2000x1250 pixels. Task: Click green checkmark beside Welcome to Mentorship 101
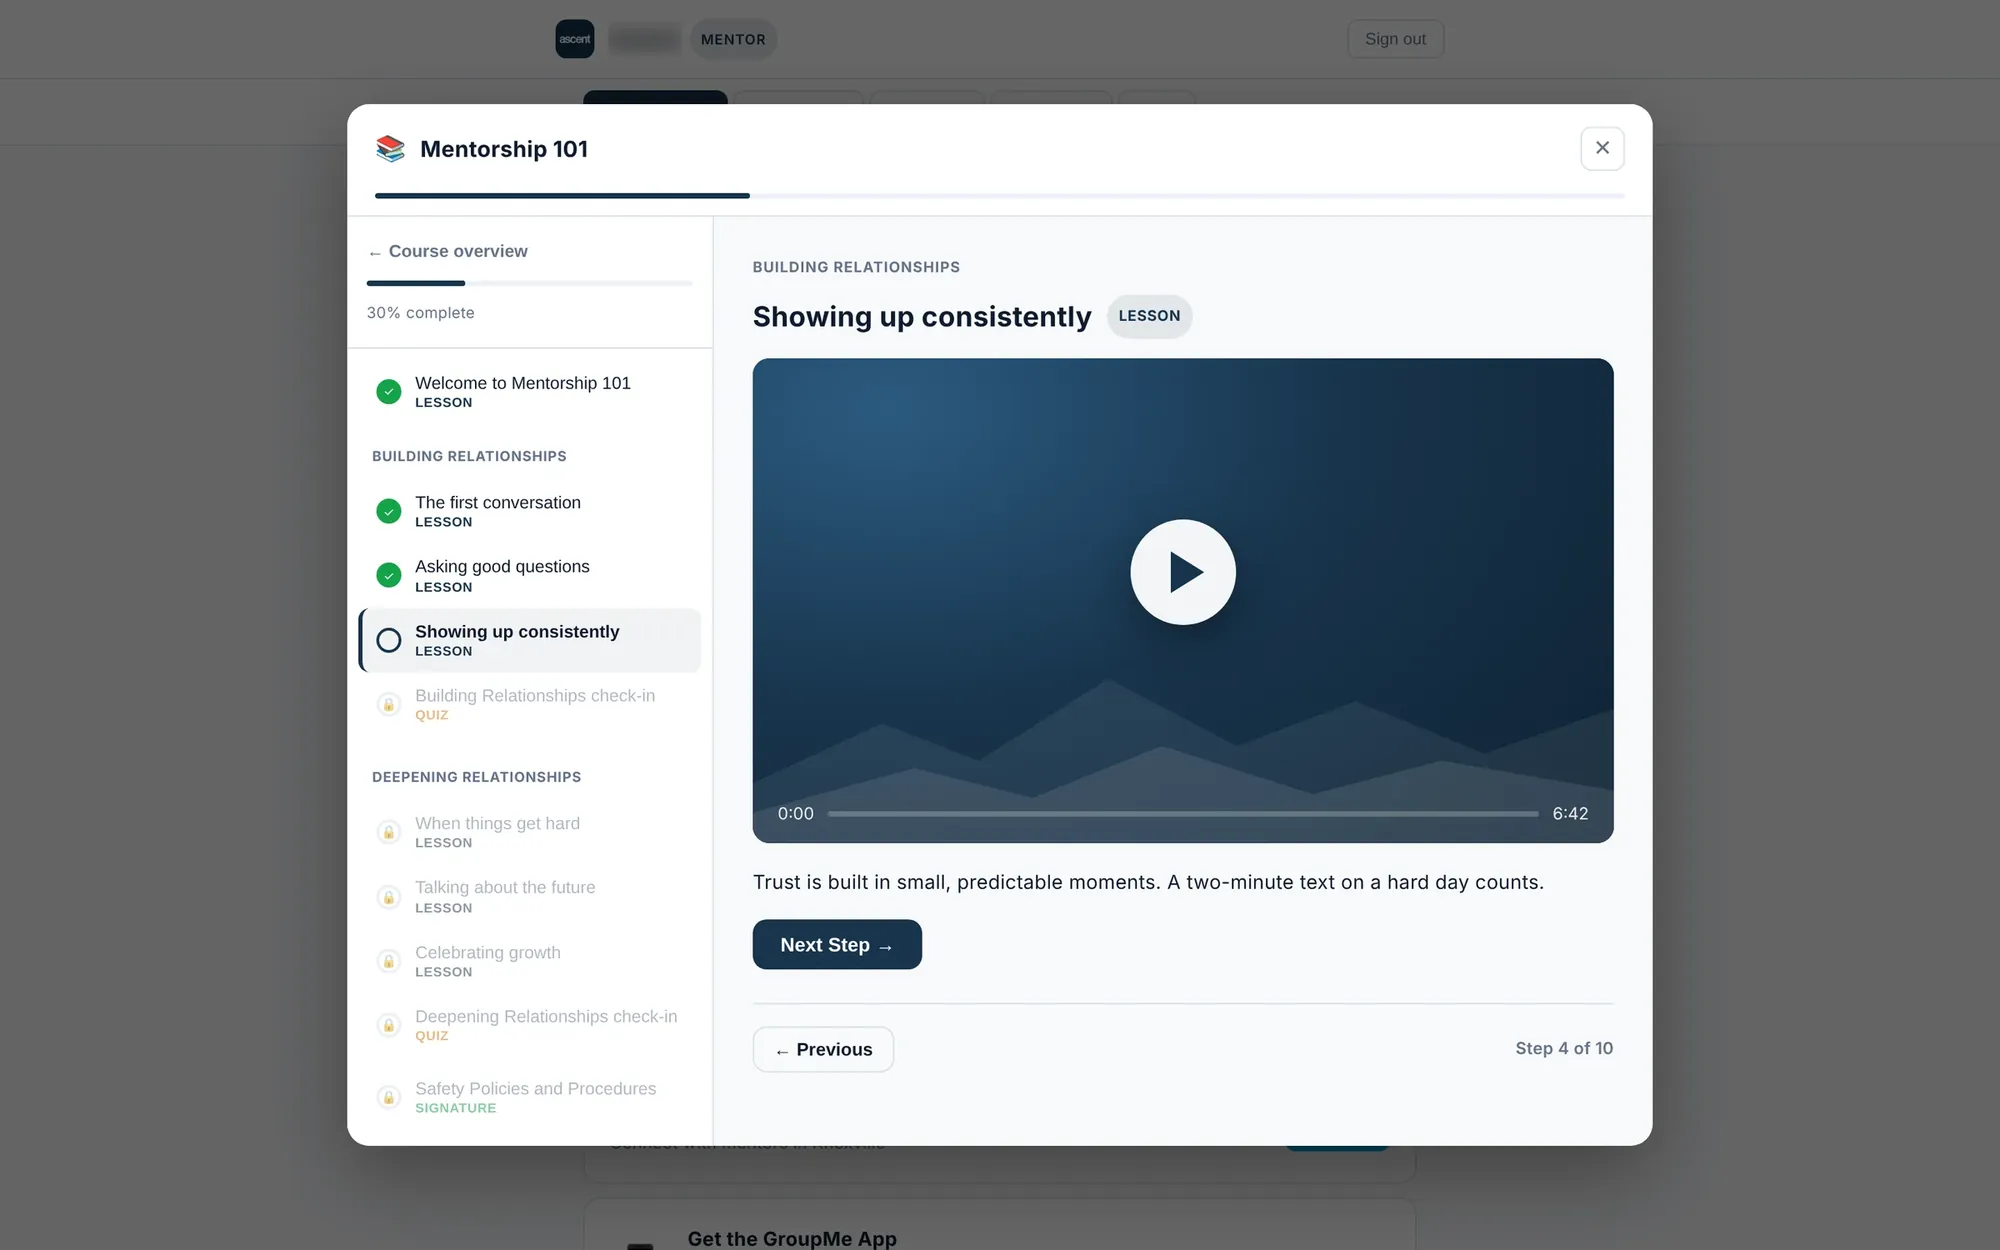point(389,392)
